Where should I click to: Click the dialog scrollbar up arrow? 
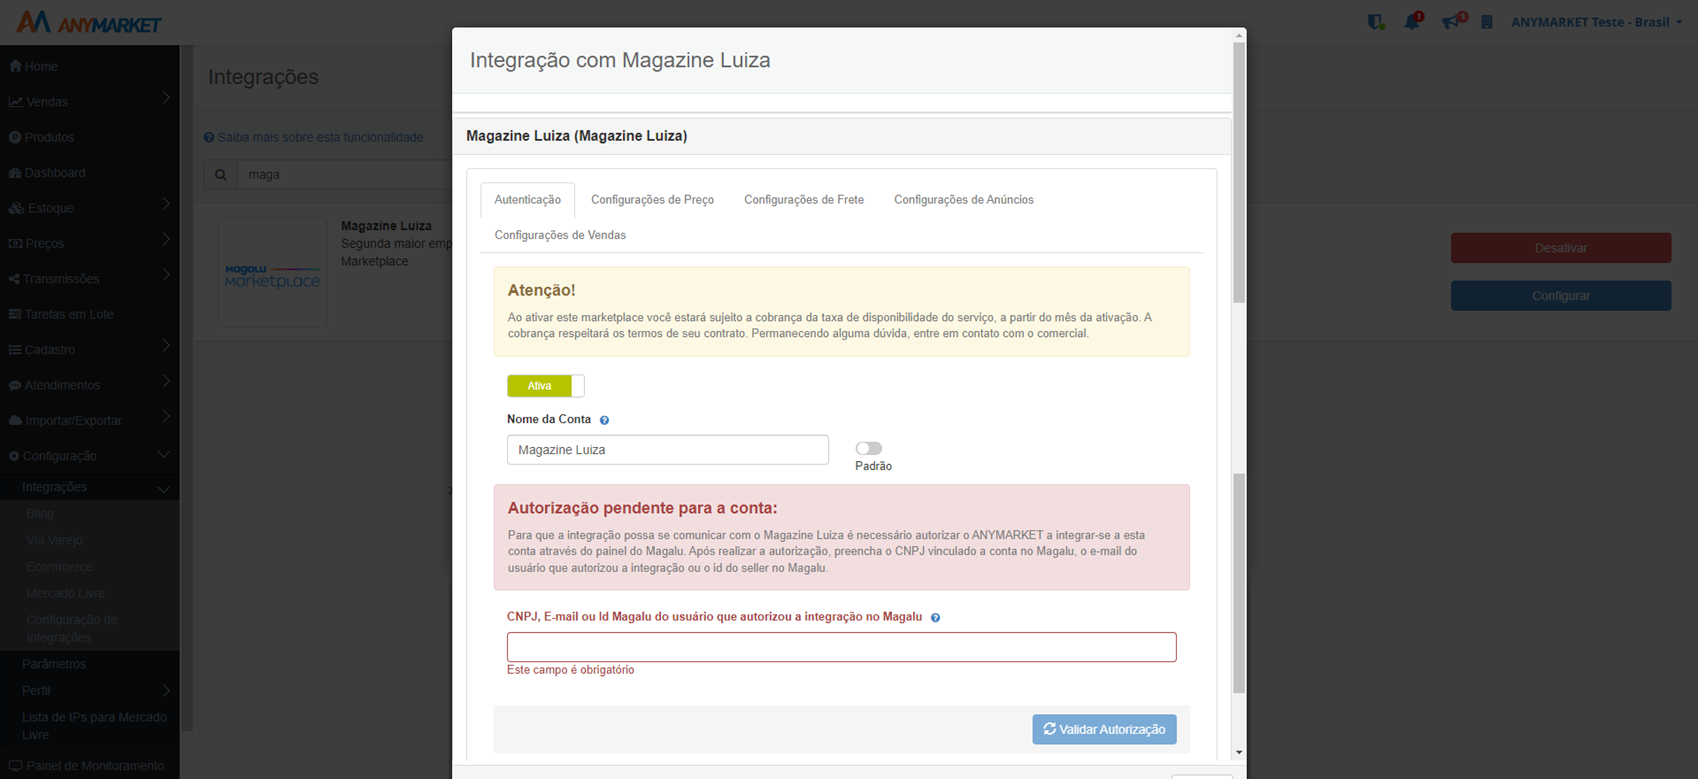point(1239,36)
